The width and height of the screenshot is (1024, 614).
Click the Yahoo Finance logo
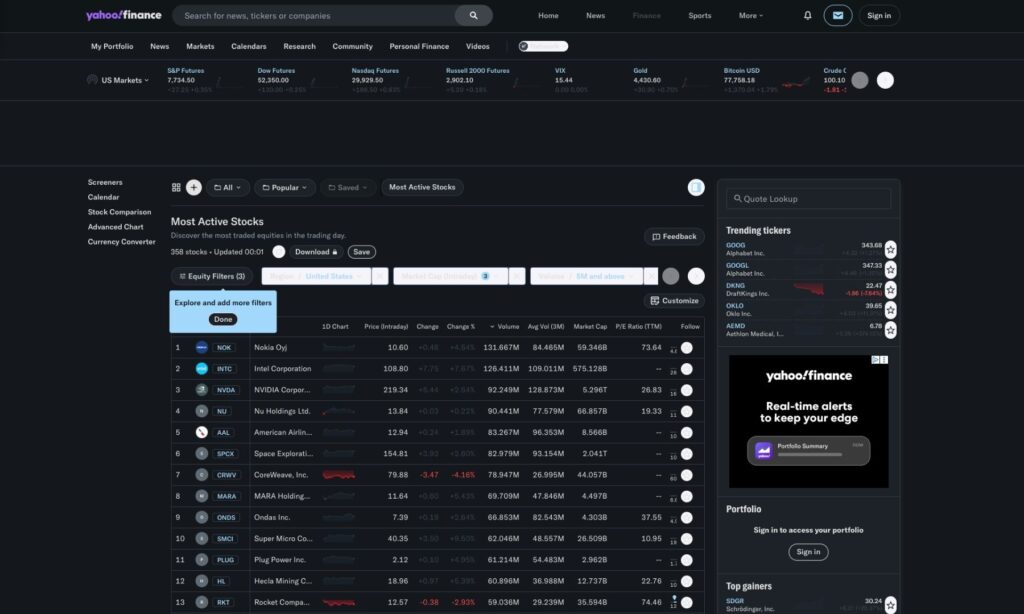123,15
